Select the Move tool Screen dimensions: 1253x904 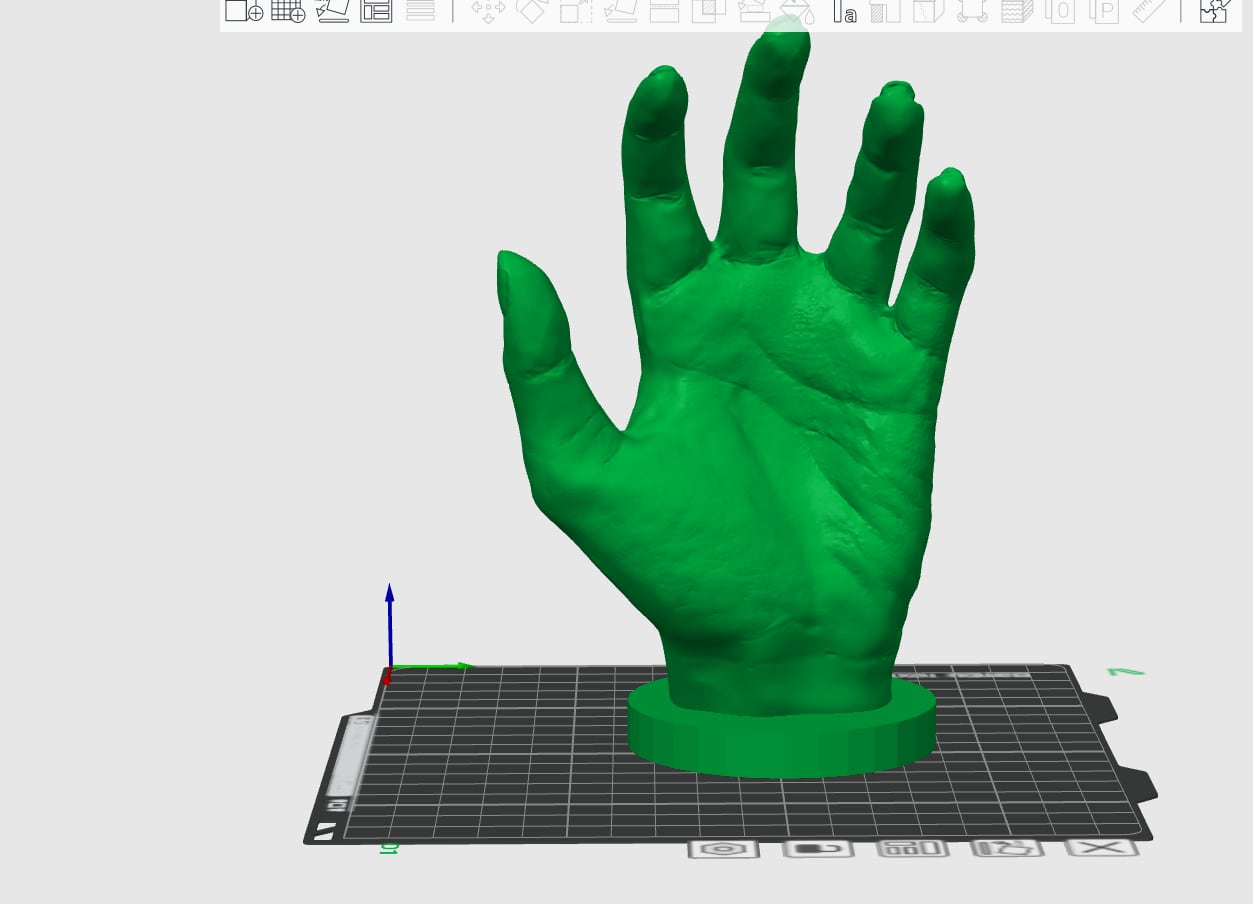(488, 11)
